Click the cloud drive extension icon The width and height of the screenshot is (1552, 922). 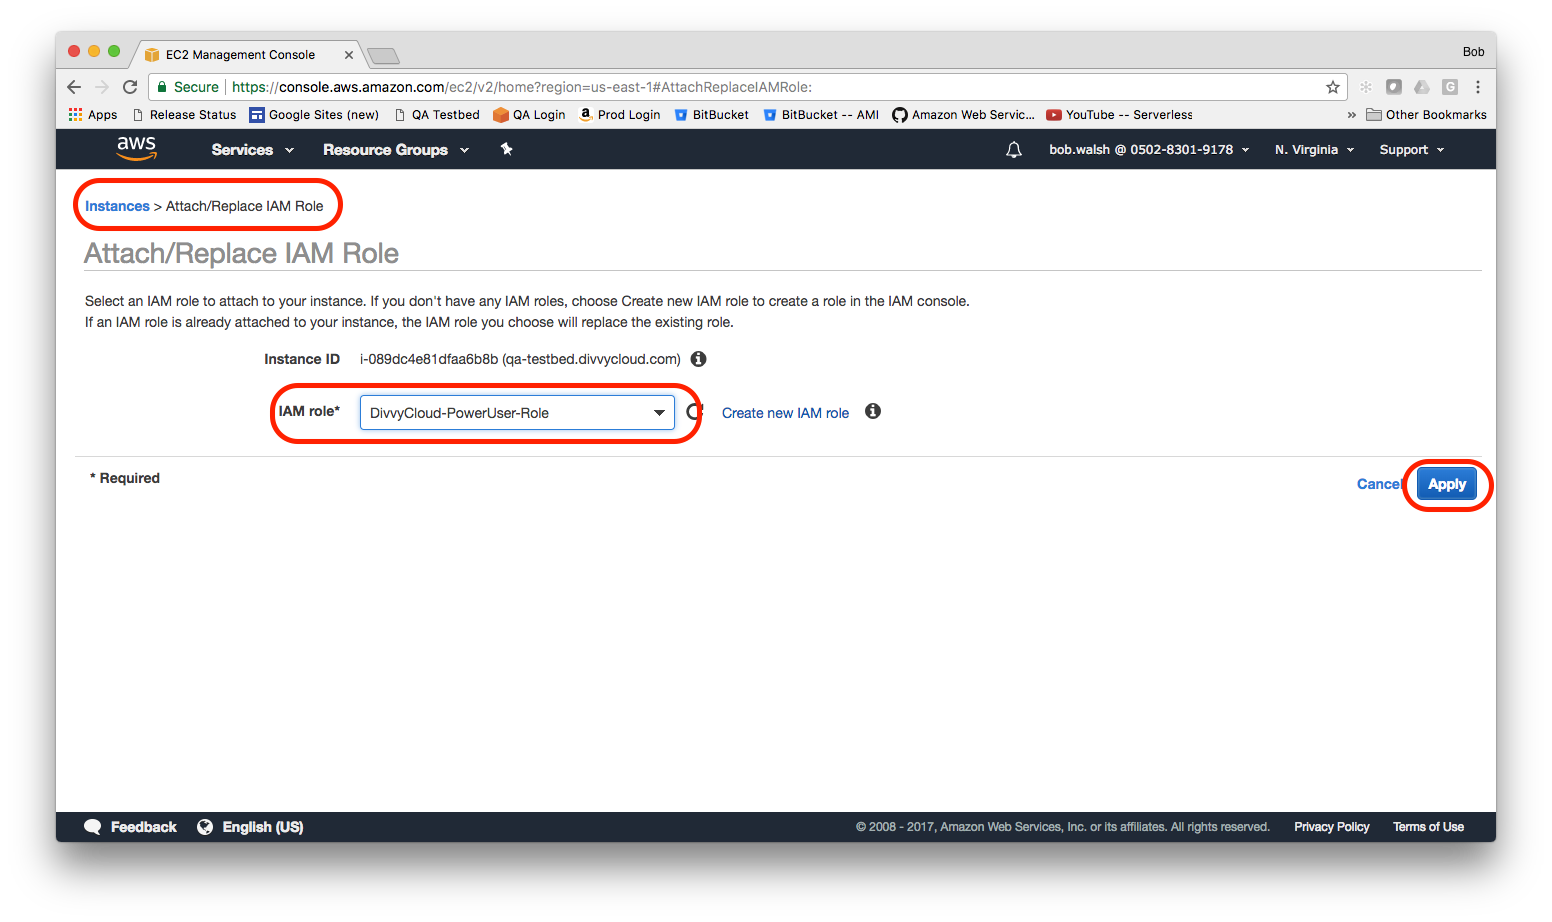[x=1422, y=87]
